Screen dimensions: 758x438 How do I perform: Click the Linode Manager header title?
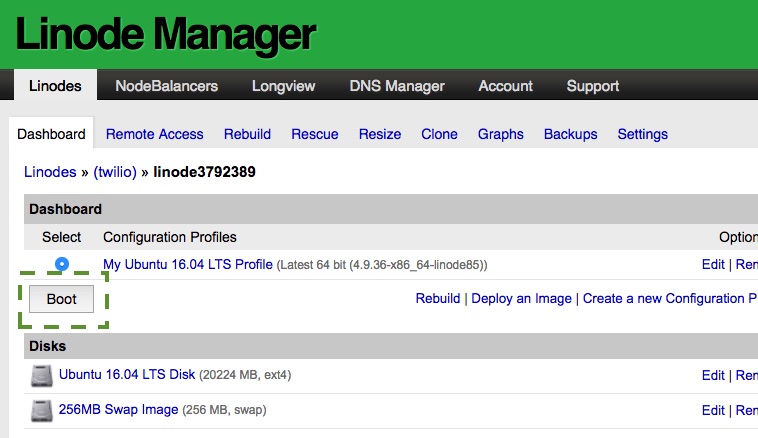click(165, 34)
